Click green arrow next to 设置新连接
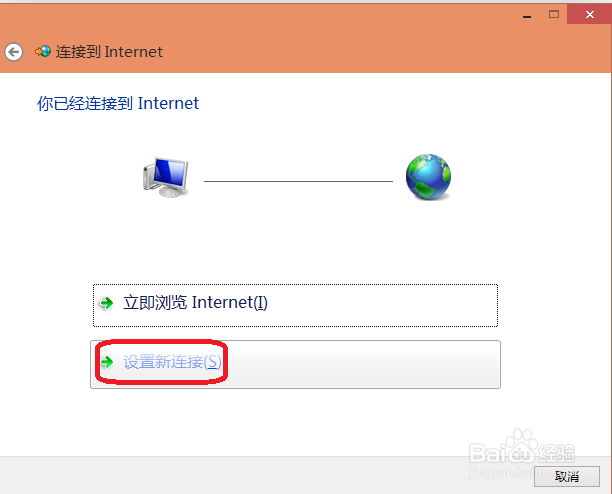 (107, 362)
